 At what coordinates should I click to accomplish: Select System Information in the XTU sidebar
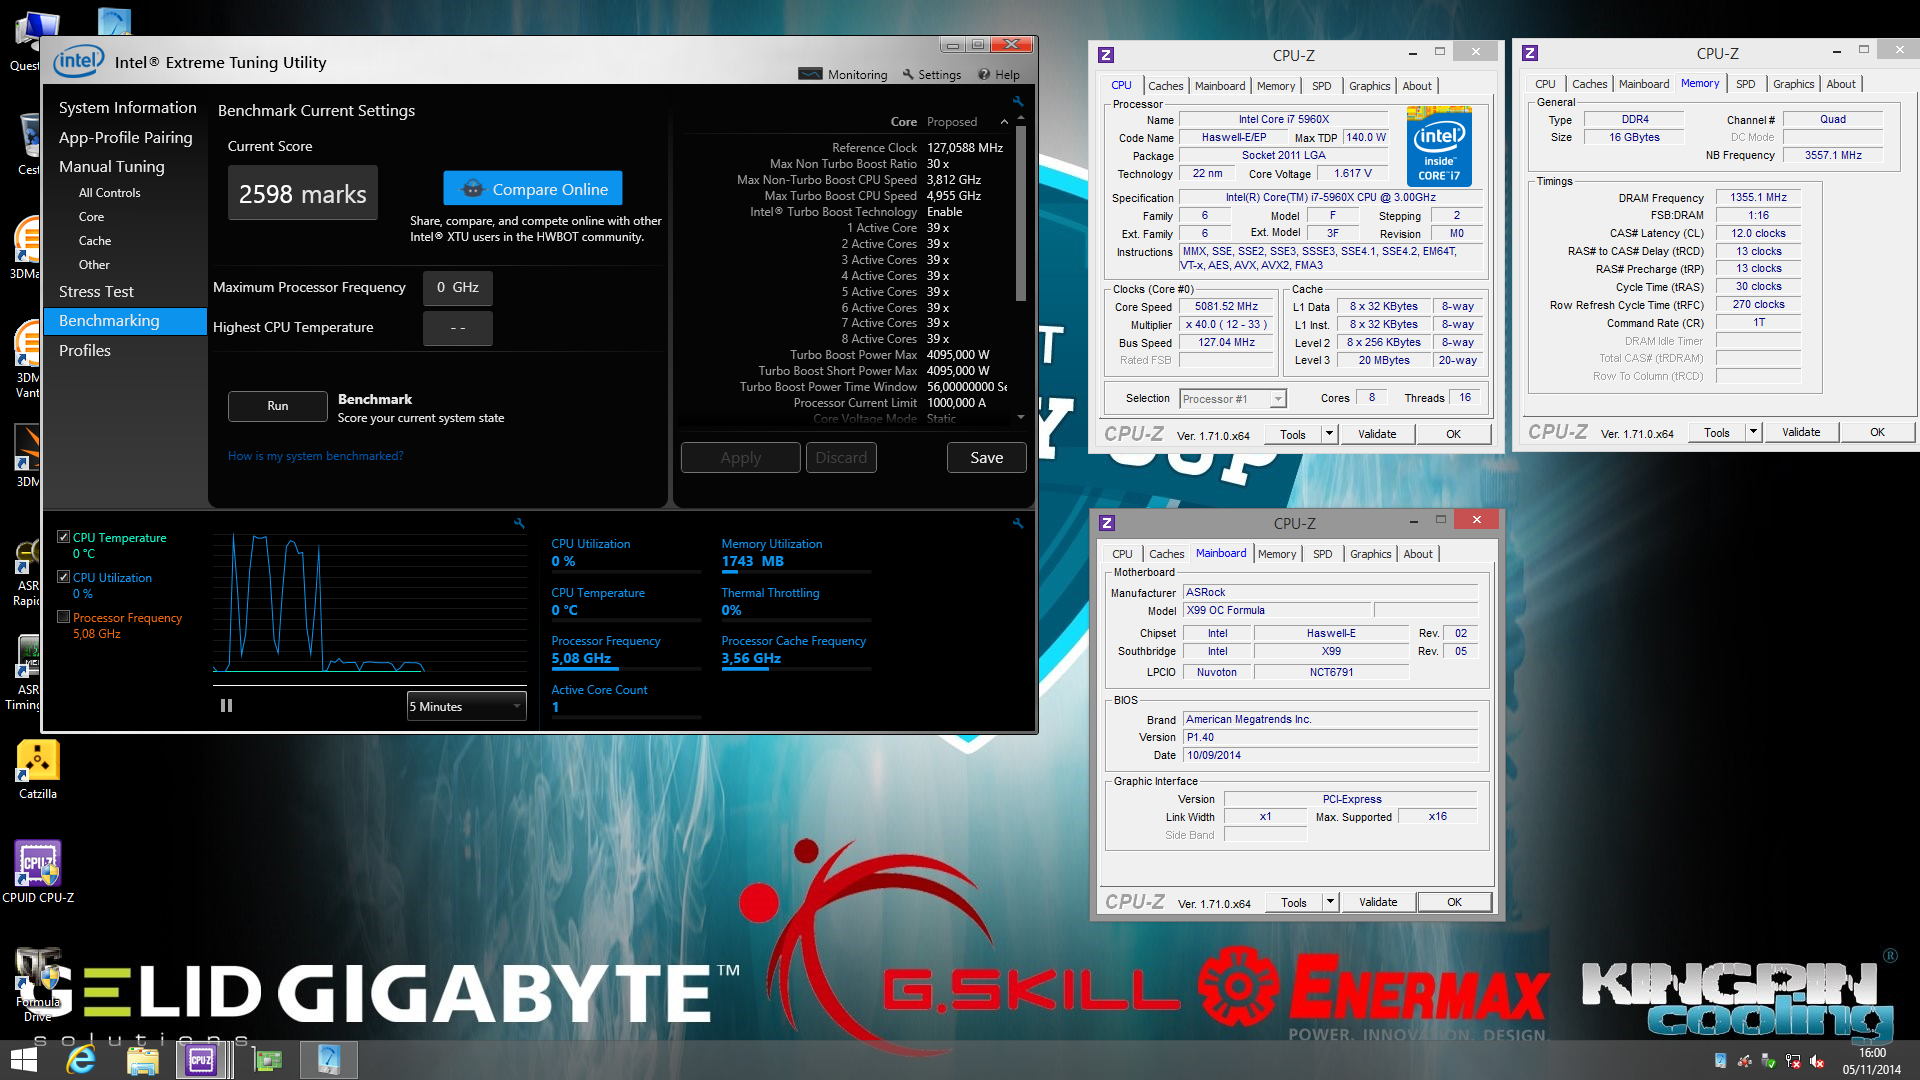click(127, 108)
